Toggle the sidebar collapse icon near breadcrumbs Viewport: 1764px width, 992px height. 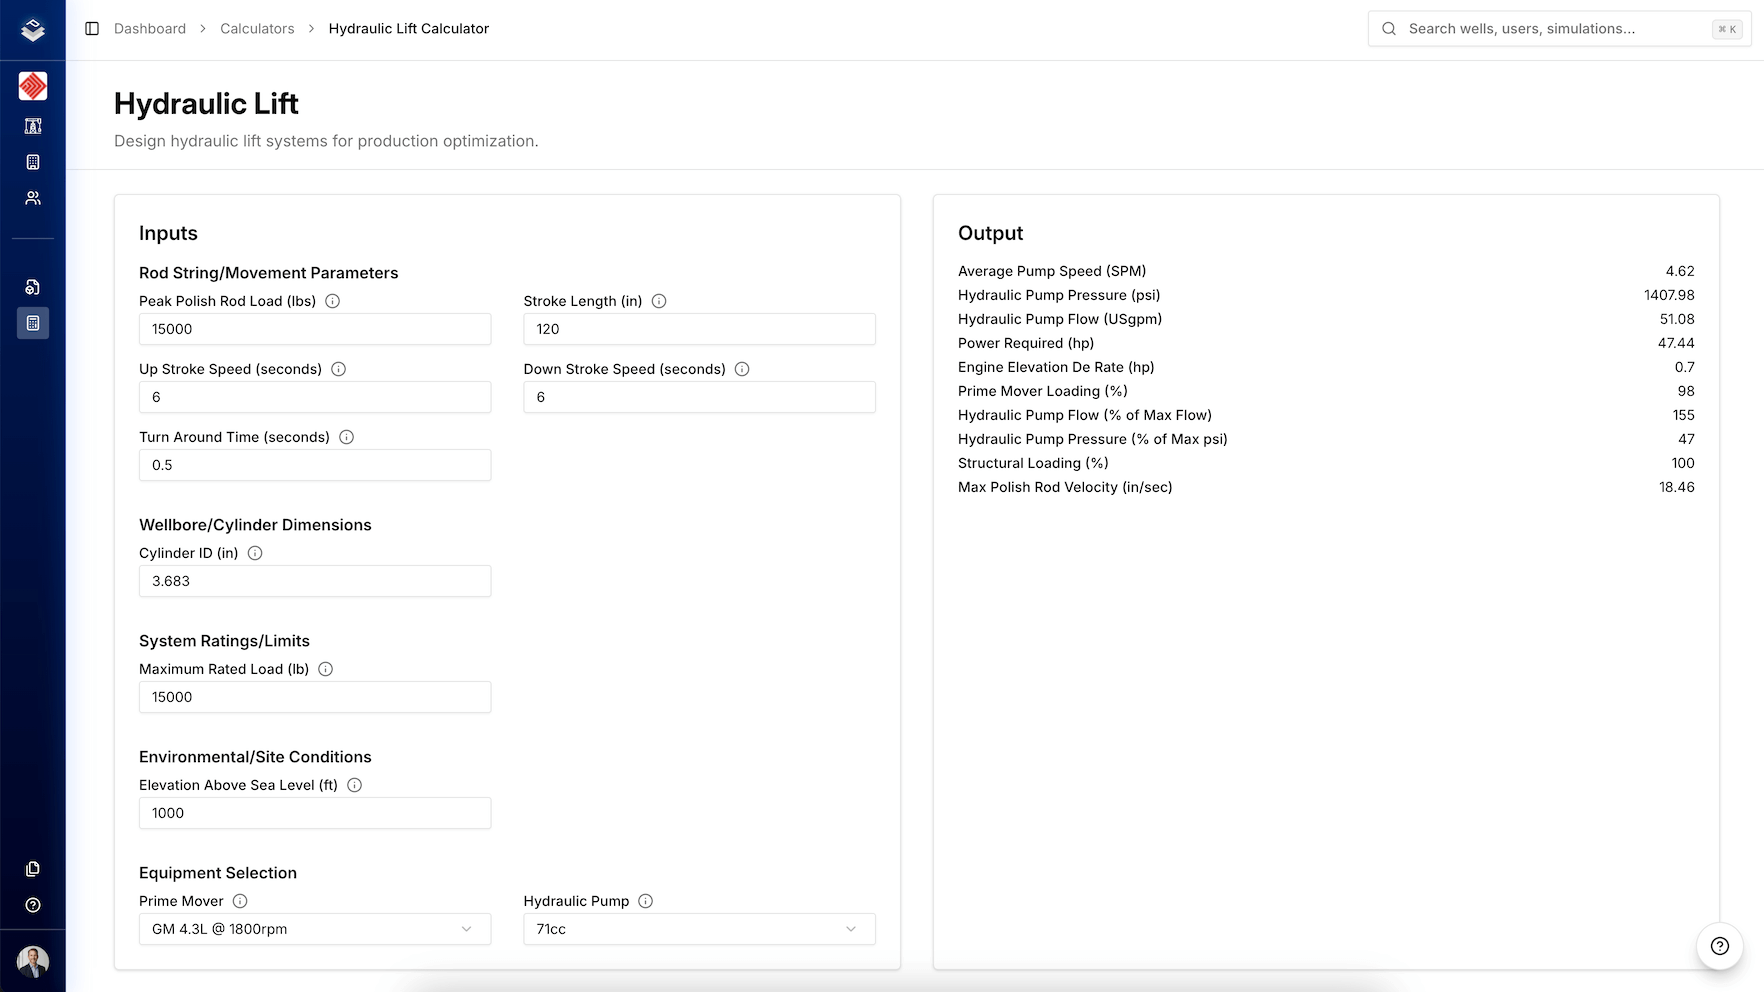(x=93, y=28)
